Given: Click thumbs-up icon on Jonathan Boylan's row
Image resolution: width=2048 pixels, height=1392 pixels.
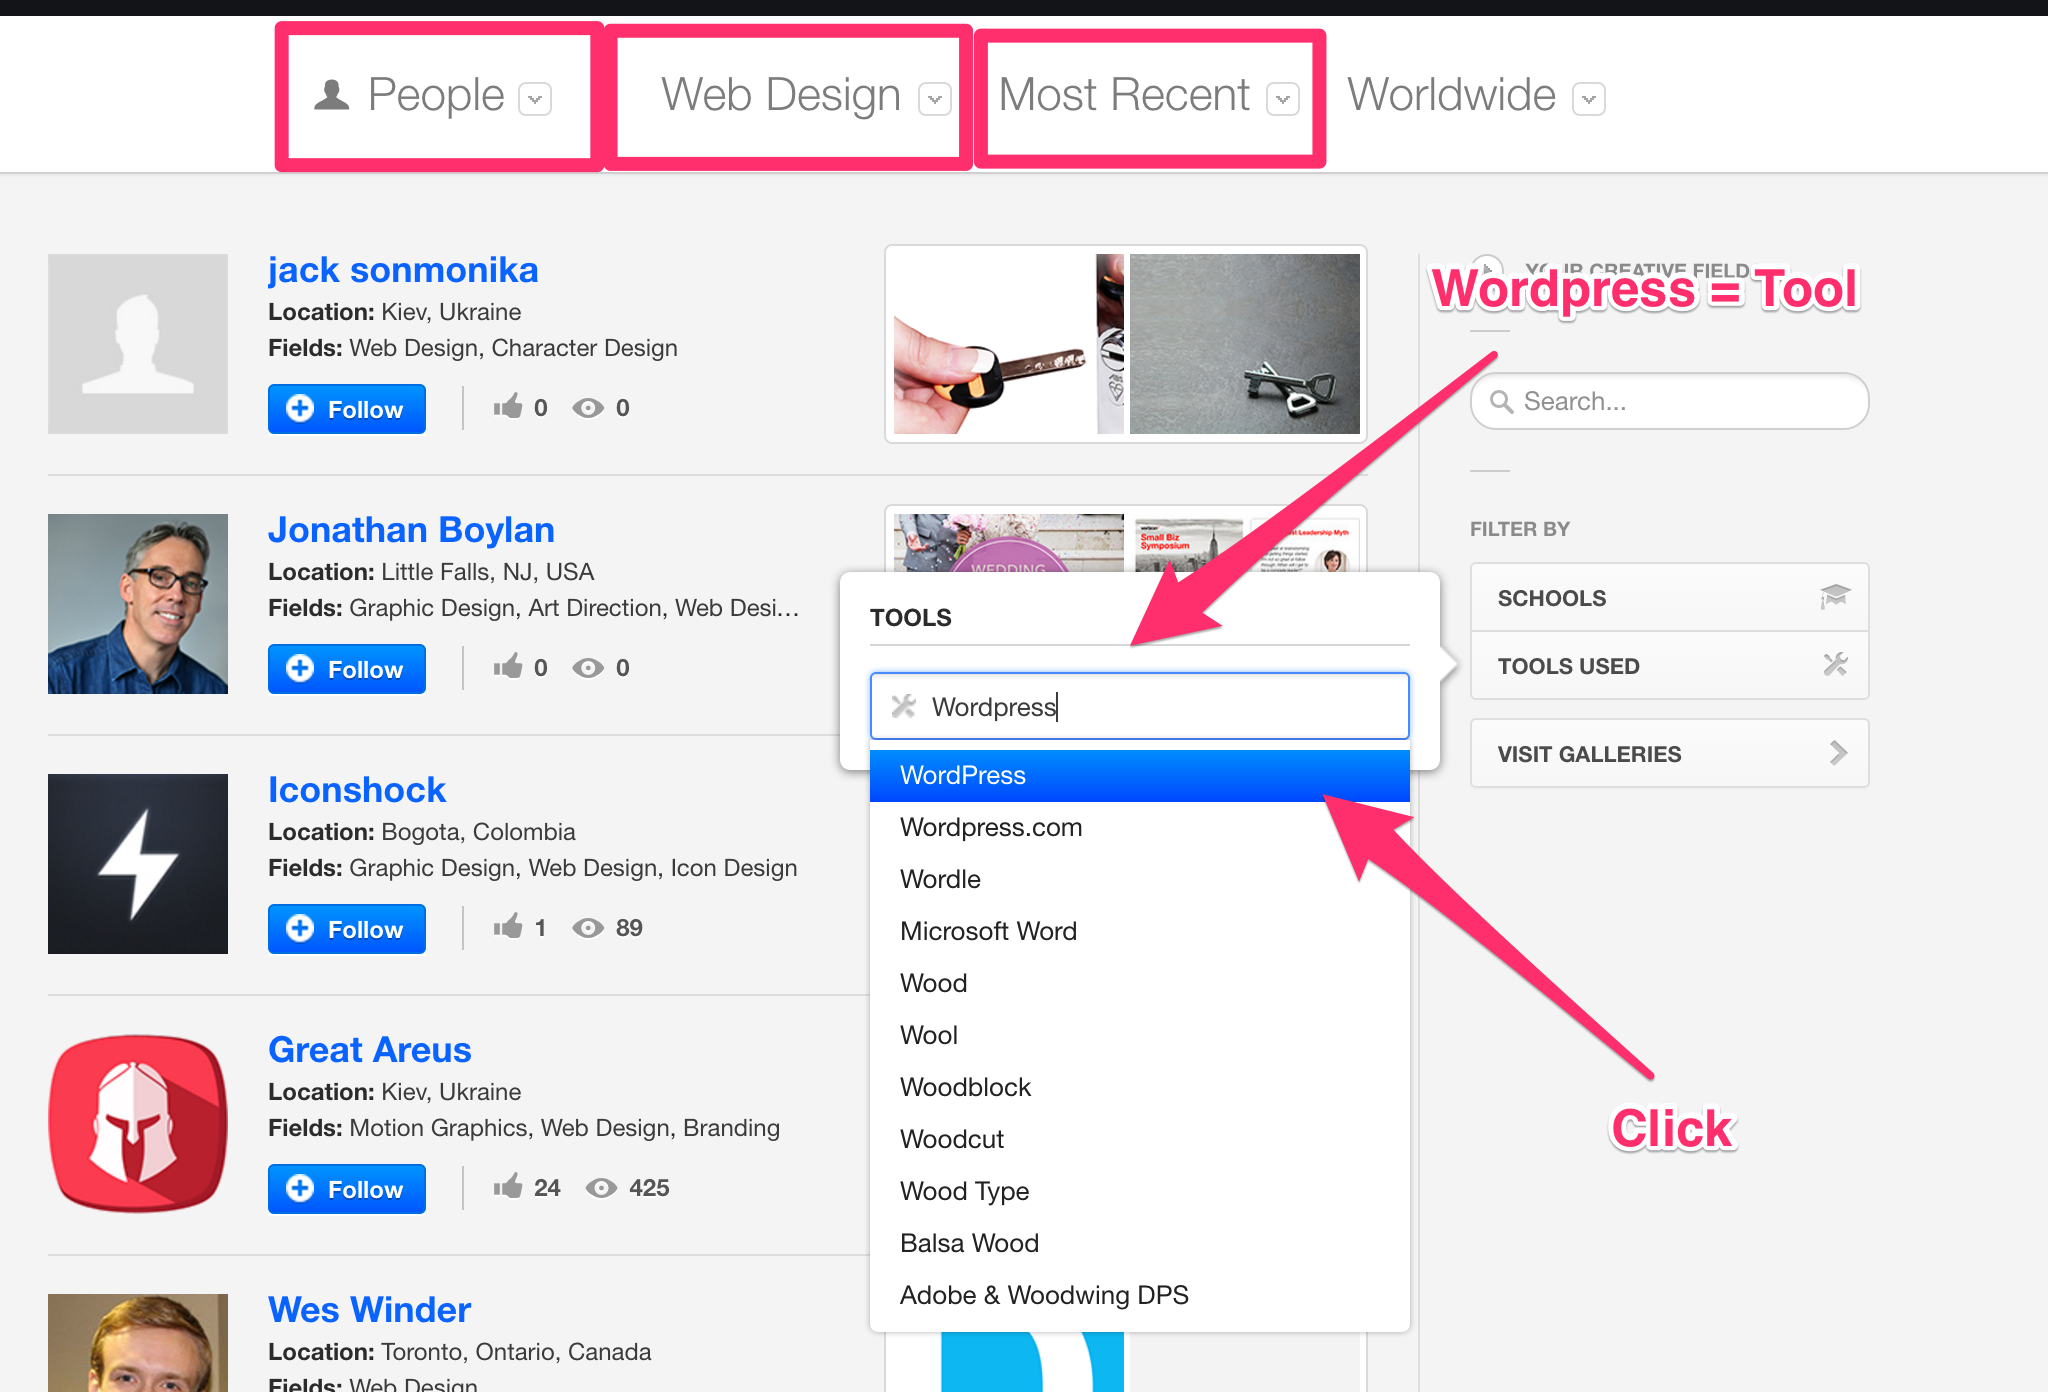Looking at the screenshot, I should pos(508,666).
